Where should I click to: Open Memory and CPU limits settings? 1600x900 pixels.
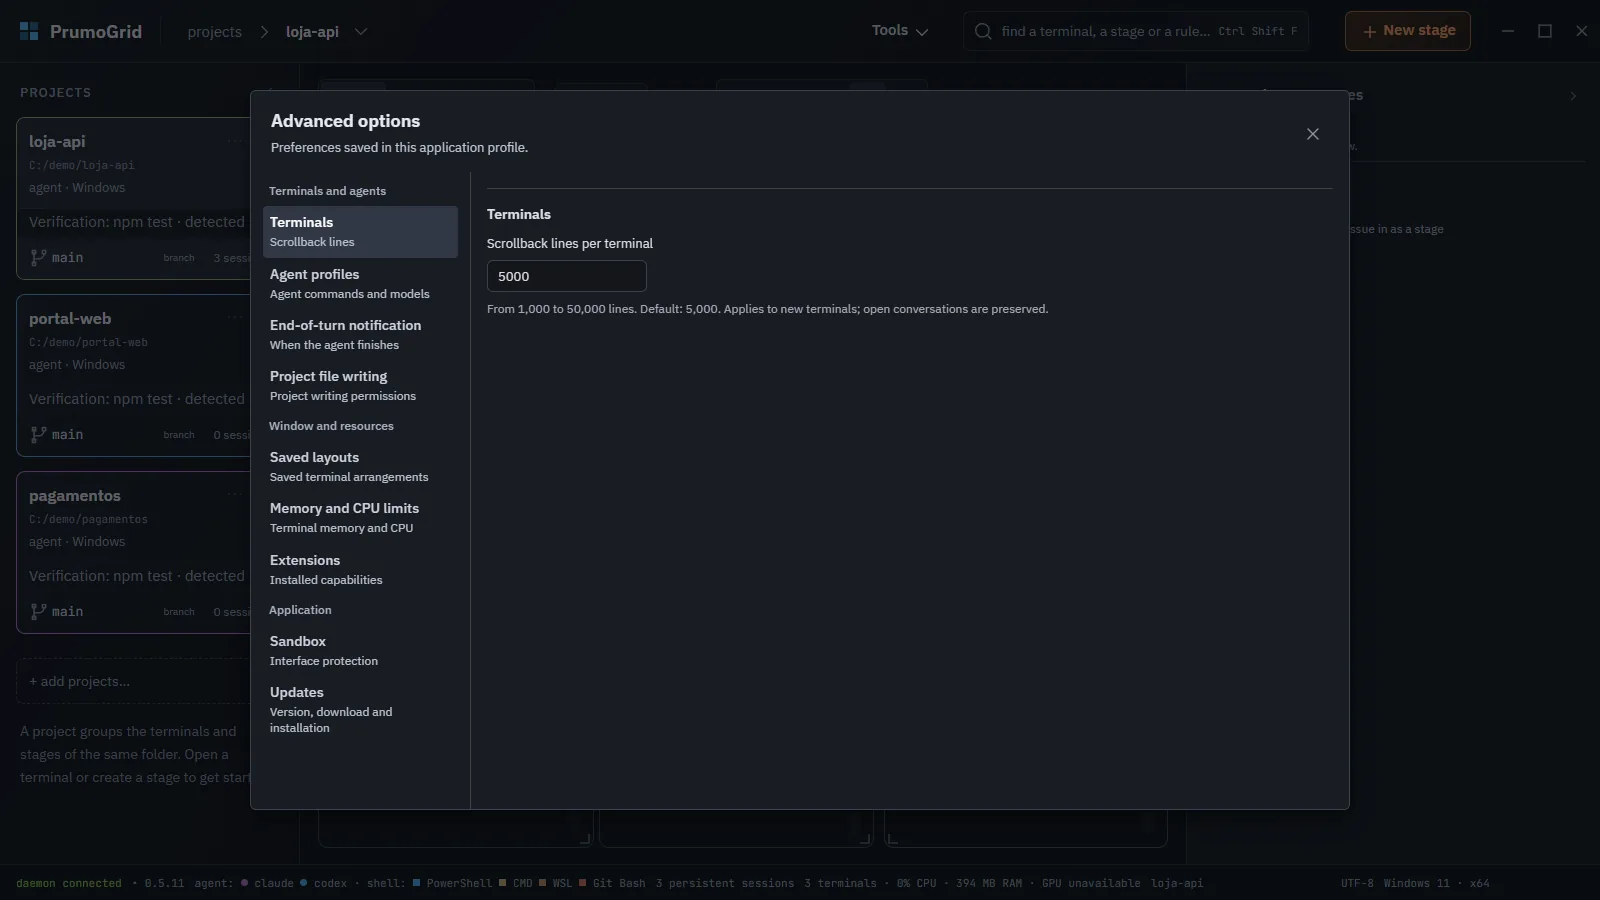[360, 518]
